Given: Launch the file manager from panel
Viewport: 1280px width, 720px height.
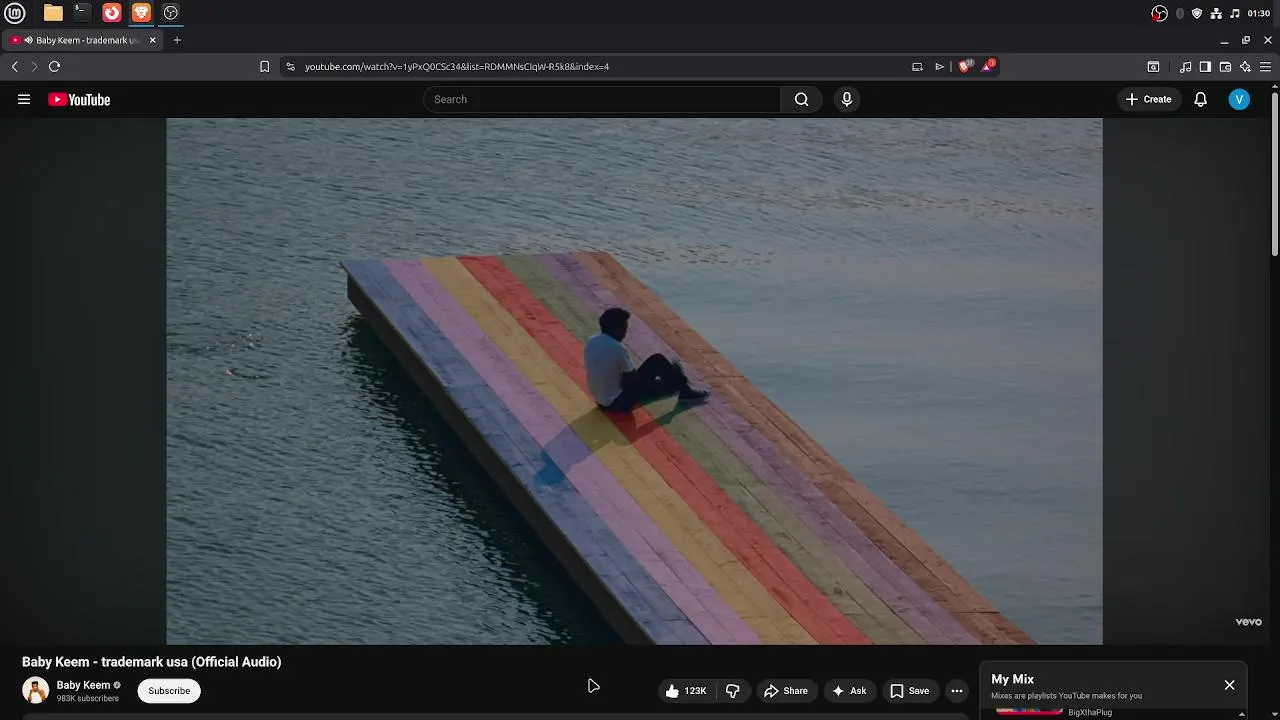Looking at the screenshot, I should 53,13.
